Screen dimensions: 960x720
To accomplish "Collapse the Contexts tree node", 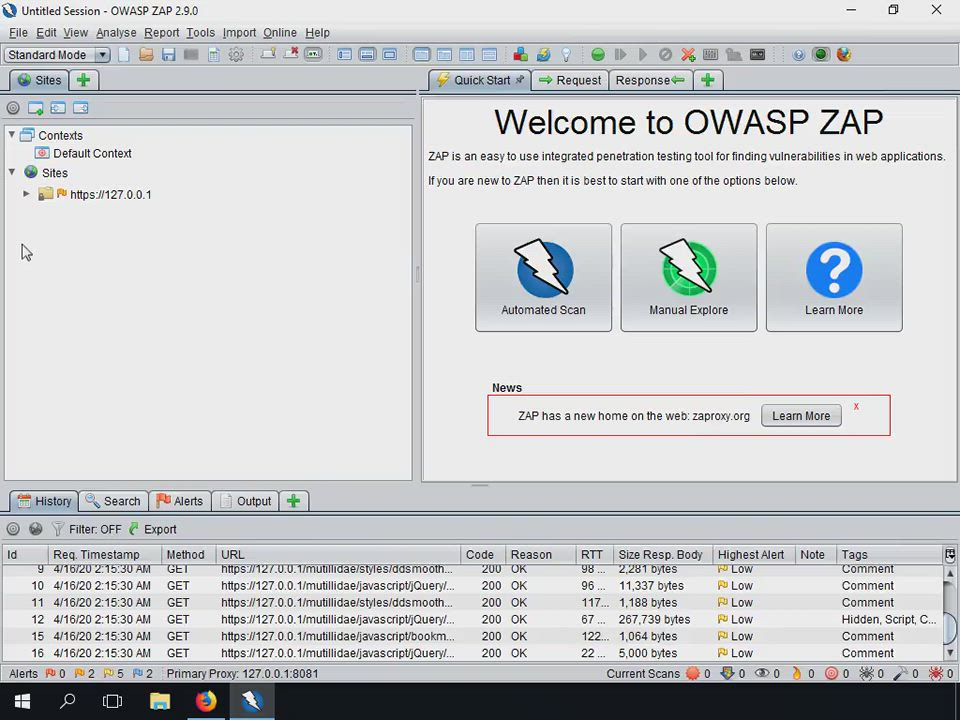I will click(x=12, y=135).
